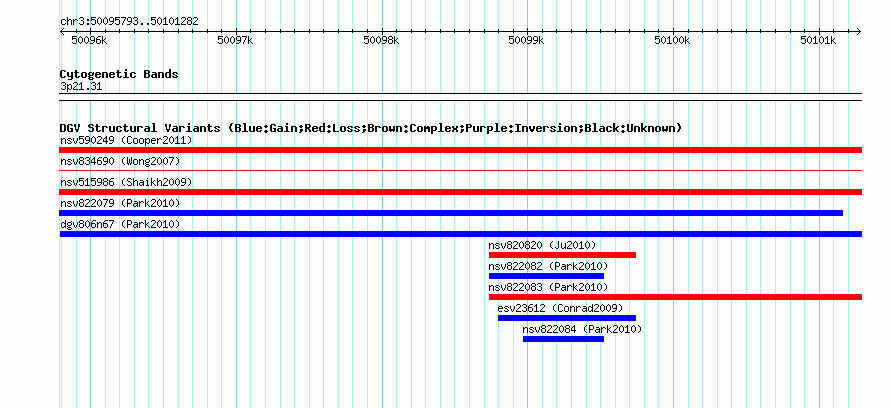
Task: Click the 50098k ruler tick label
Action: [381, 40]
